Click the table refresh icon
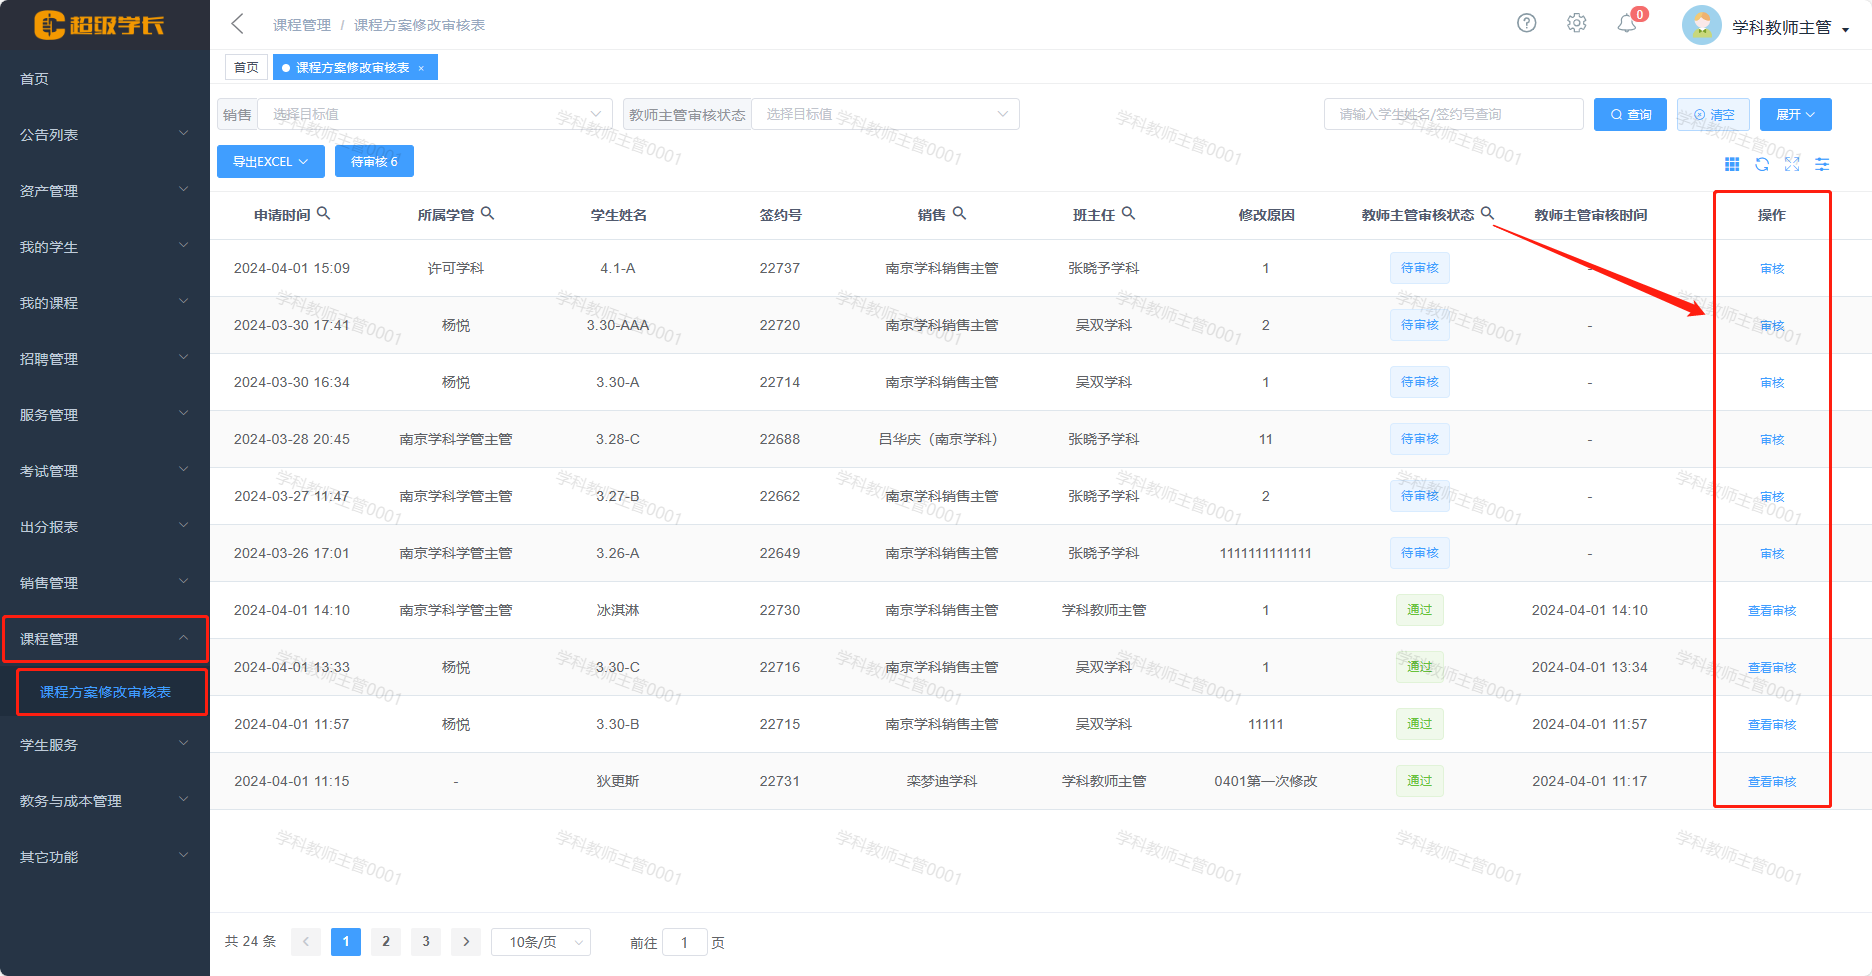Screen dimensions: 1872x976 coord(1762,164)
